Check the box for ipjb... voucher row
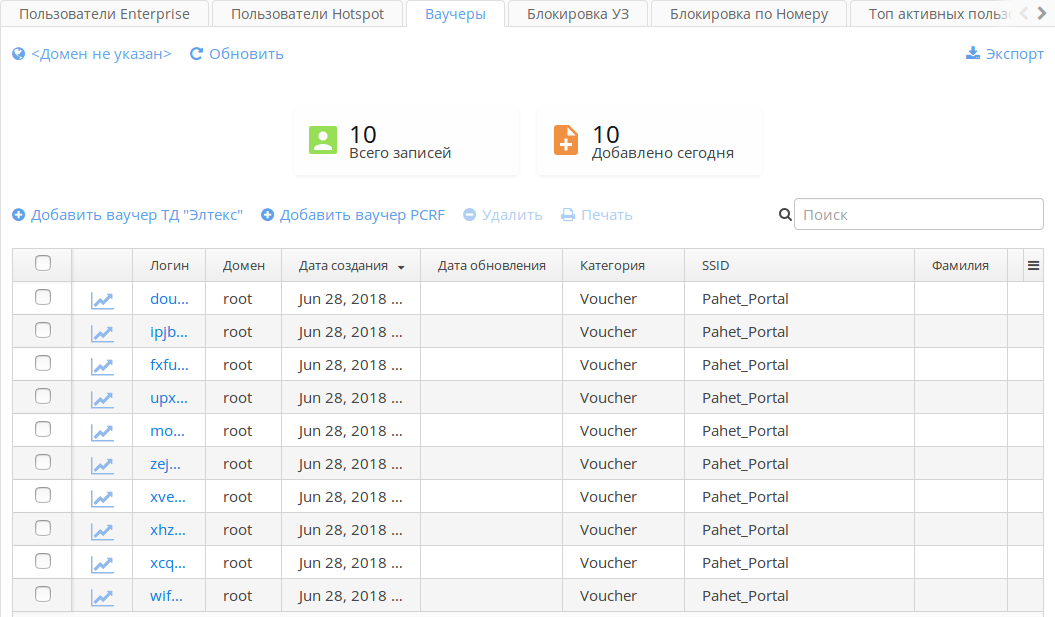 pos(43,330)
